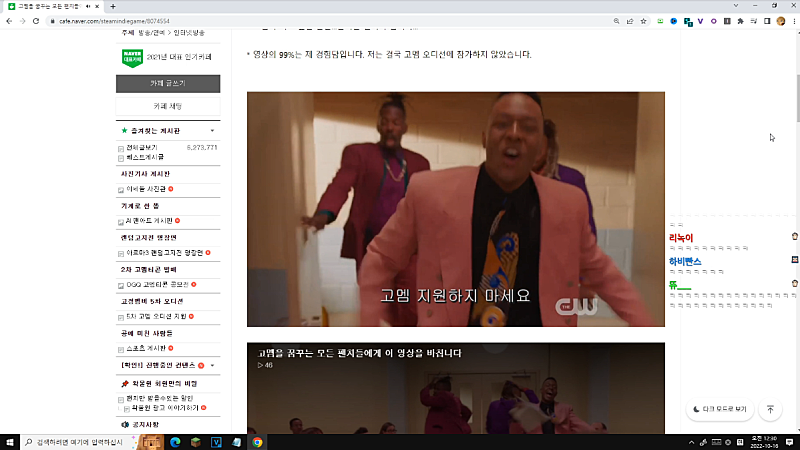Image resolution: width=800 pixels, height=450 pixels.
Task: Open the blue circular play extension
Action: coord(673,21)
